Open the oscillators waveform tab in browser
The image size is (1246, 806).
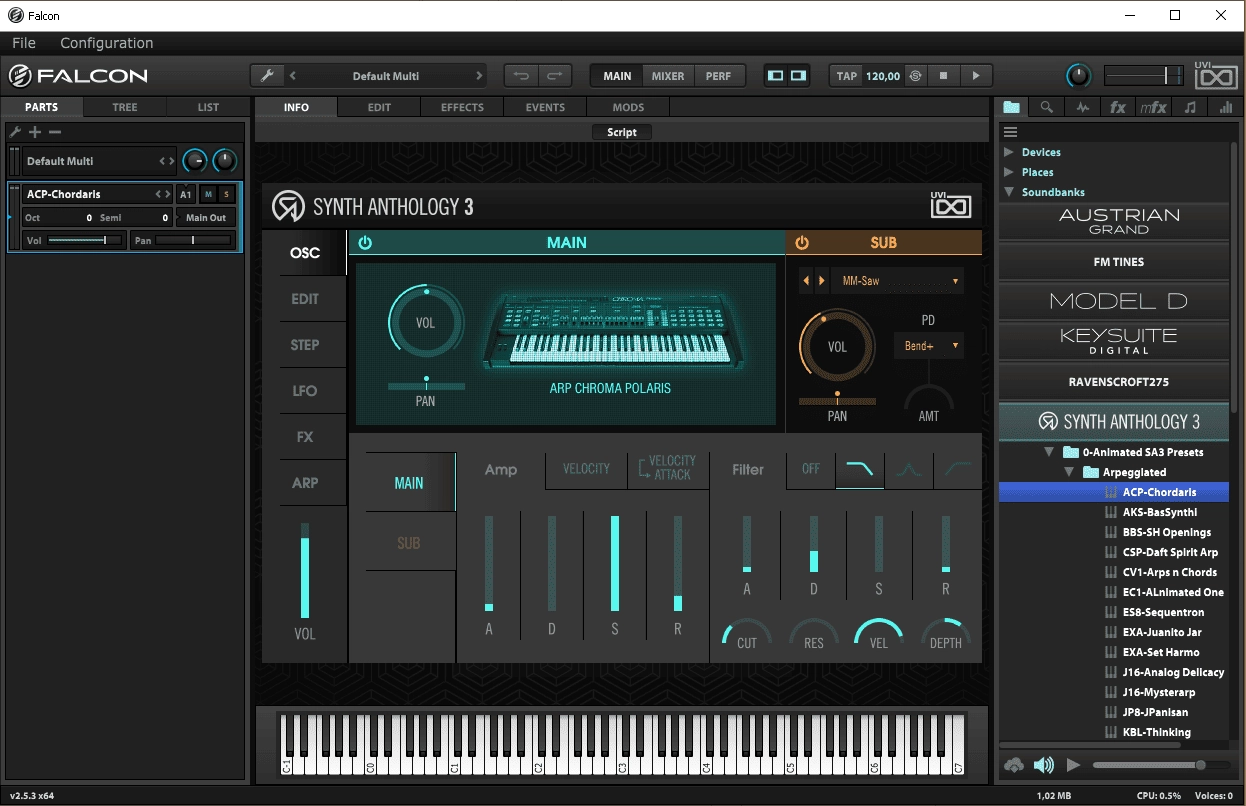click(x=1082, y=107)
